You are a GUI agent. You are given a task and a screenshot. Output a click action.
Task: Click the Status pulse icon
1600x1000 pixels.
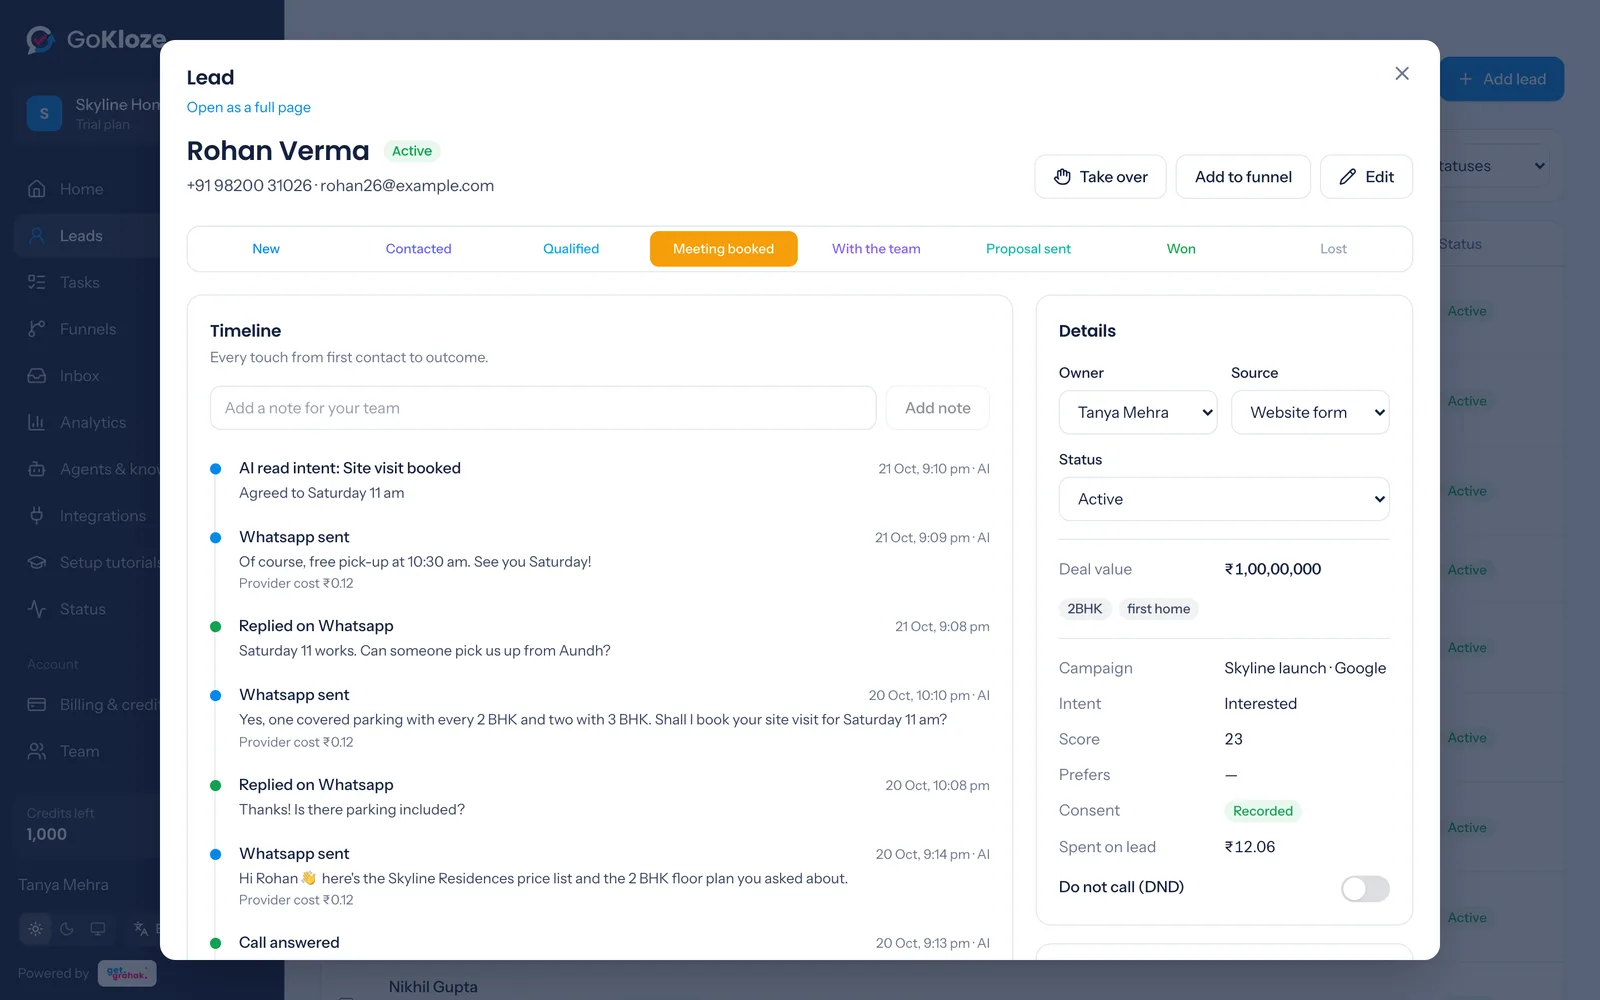(37, 609)
